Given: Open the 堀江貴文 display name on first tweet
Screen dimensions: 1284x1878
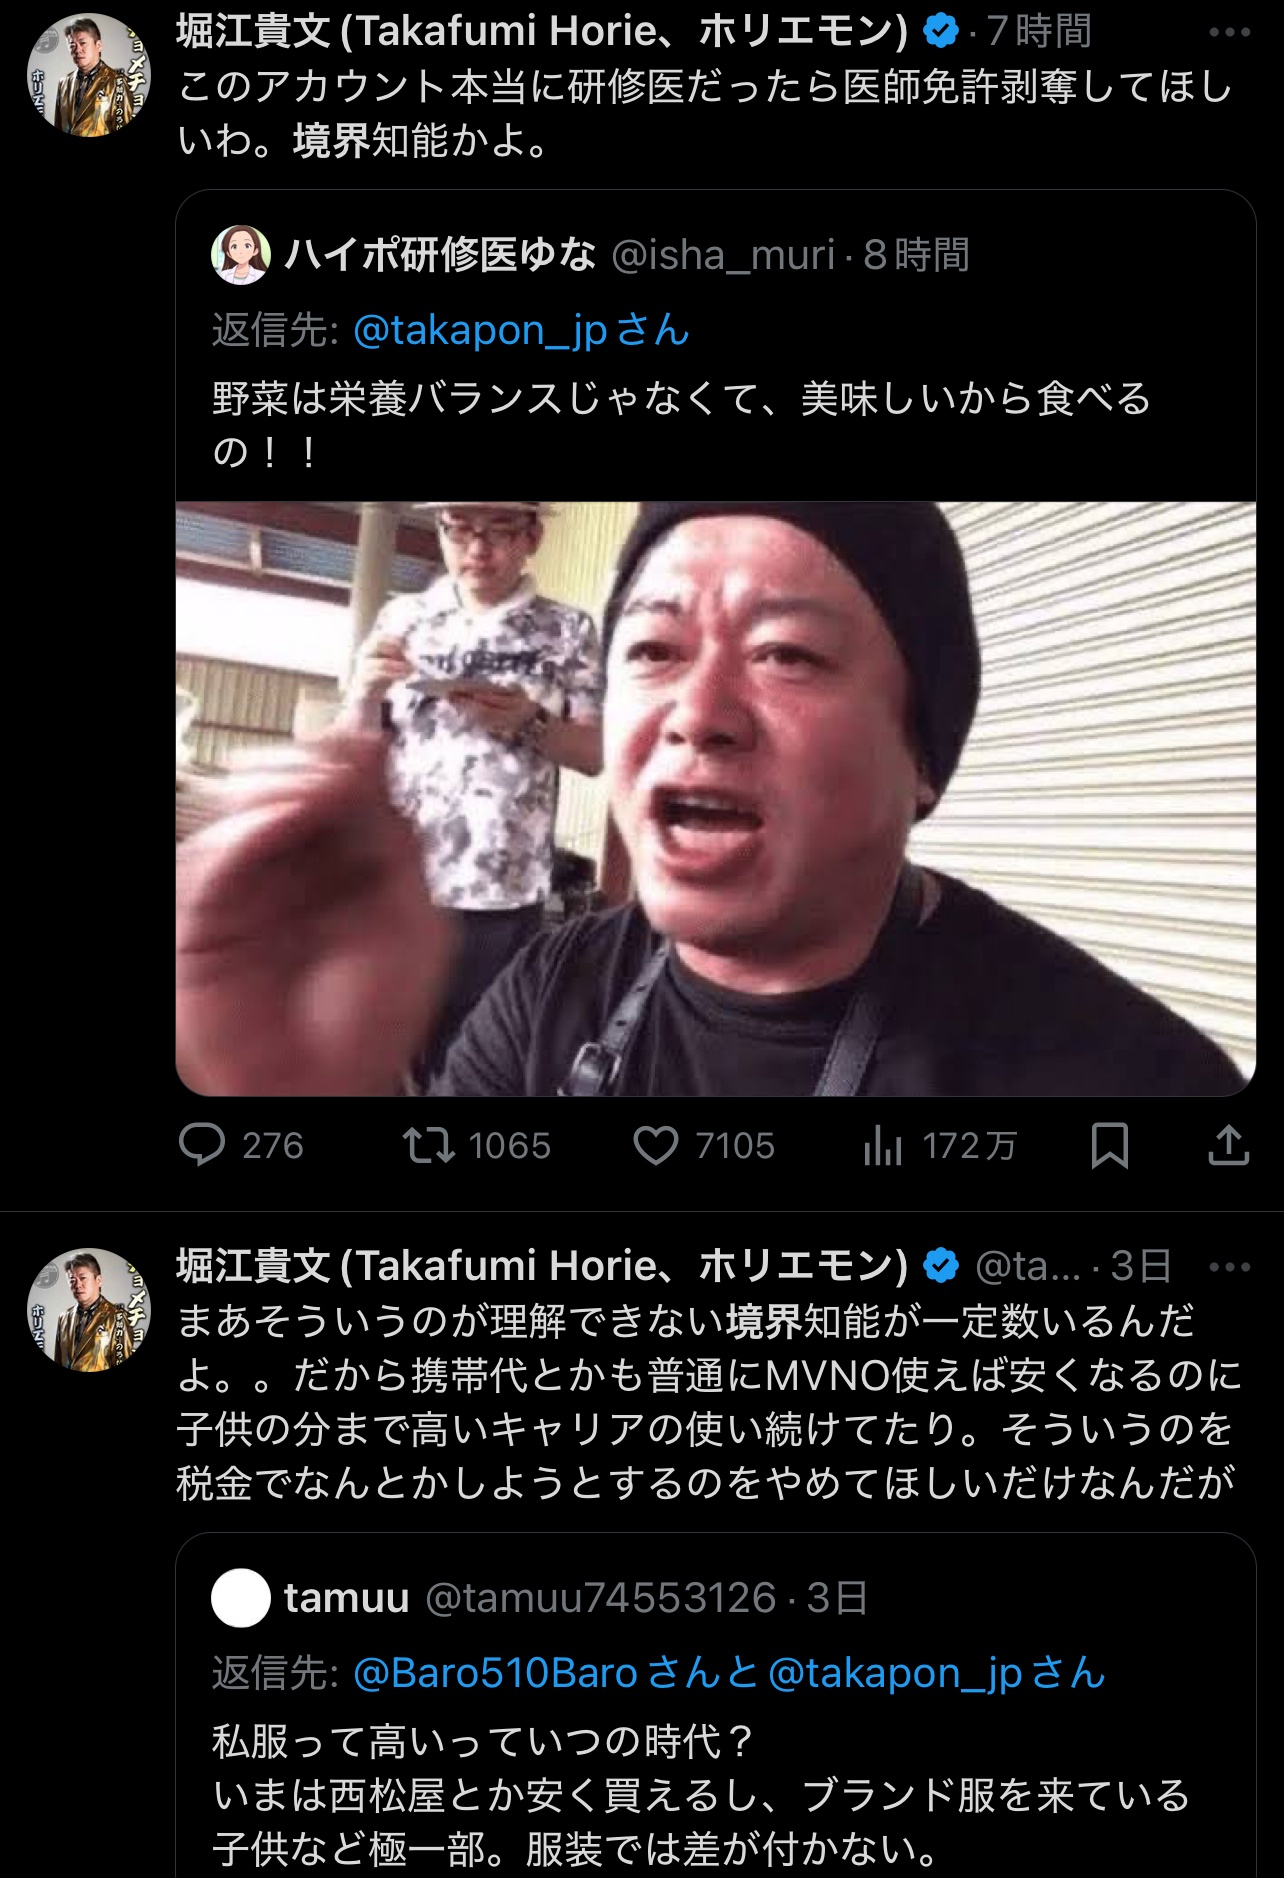Looking at the screenshot, I should (542, 32).
